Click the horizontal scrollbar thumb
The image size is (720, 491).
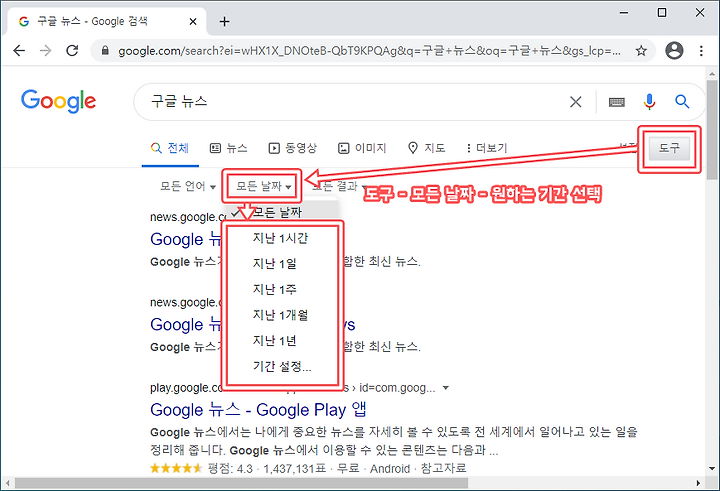242,483
